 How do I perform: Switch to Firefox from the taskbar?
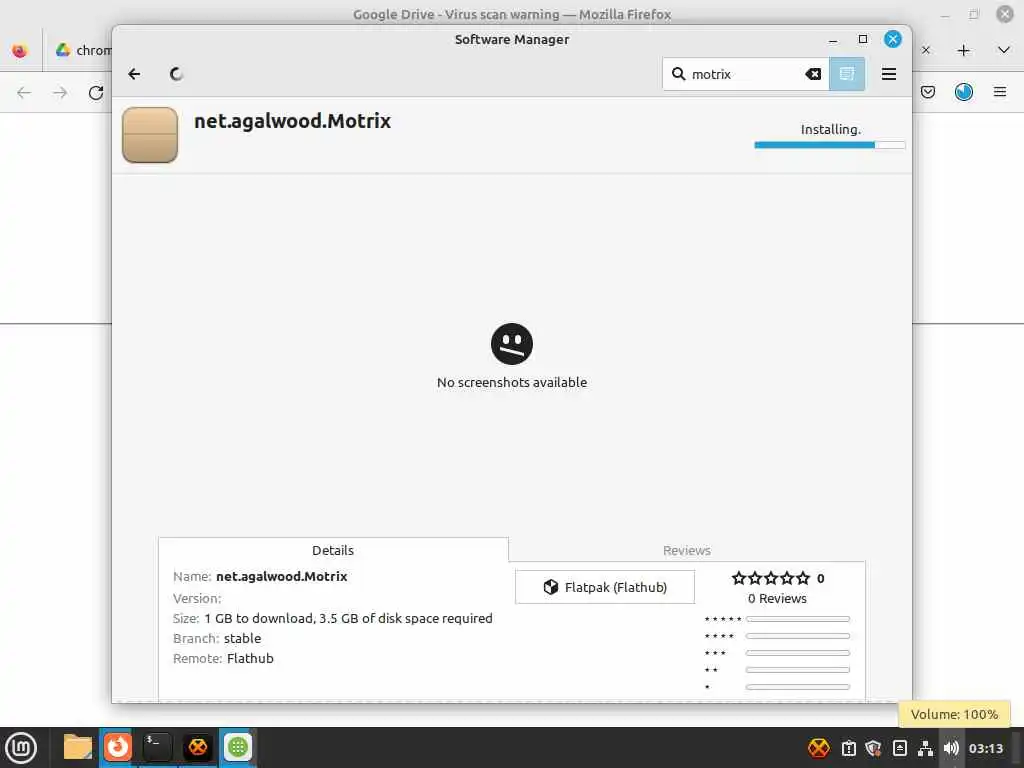pos(118,747)
